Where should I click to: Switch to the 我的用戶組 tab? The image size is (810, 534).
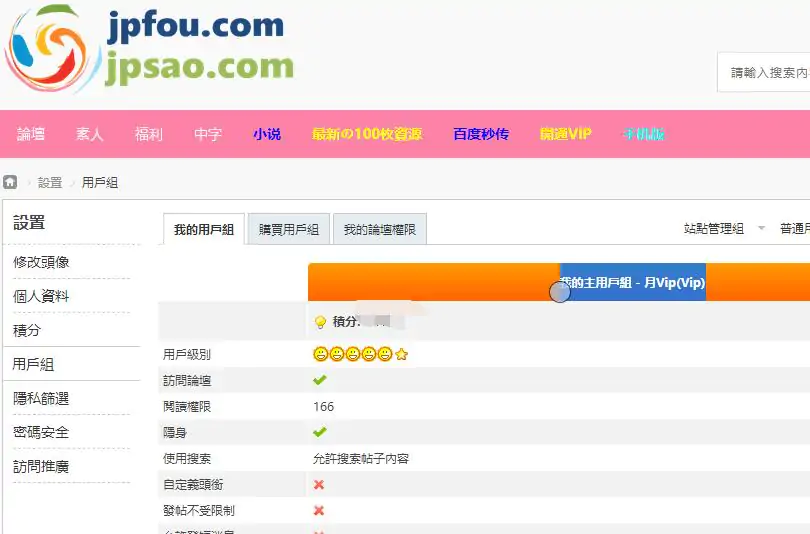coord(204,229)
